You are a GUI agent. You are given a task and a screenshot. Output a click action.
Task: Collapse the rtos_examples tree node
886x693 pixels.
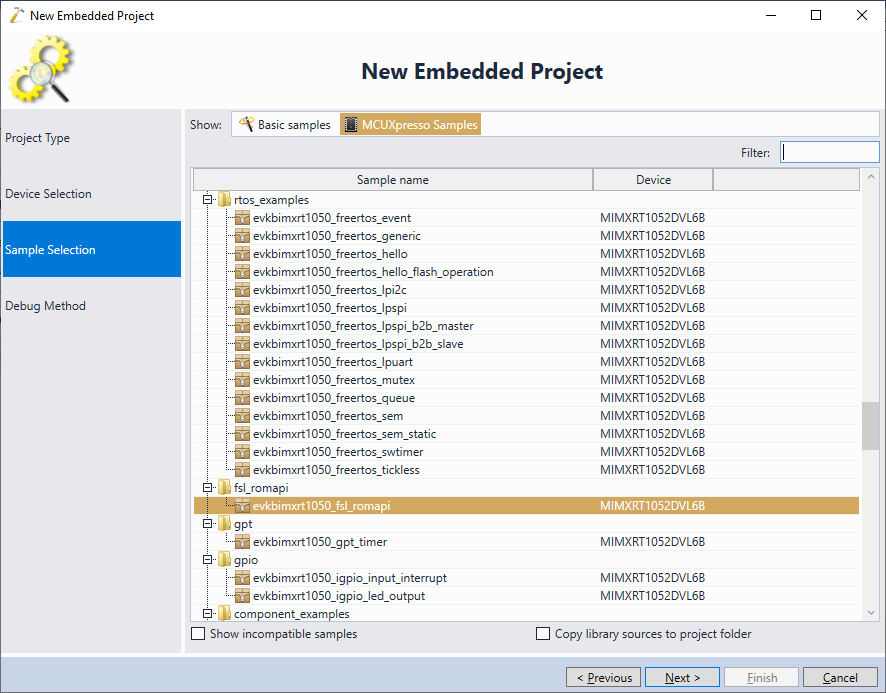[207, 200]
